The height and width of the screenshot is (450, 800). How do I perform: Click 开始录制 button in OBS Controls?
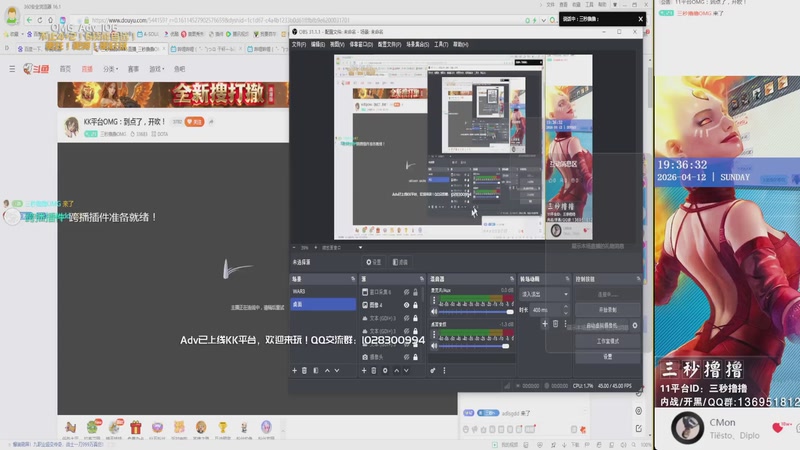click(607, 310)
